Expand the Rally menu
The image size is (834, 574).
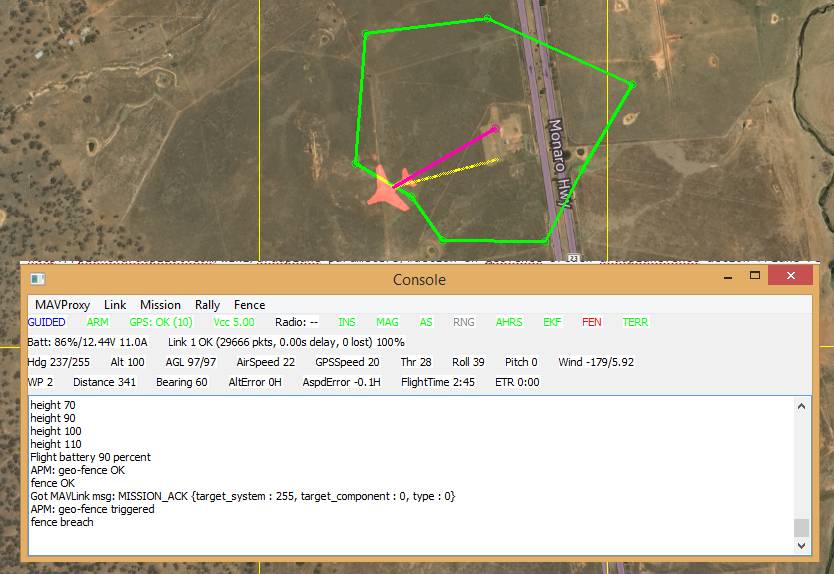point(207,305)
